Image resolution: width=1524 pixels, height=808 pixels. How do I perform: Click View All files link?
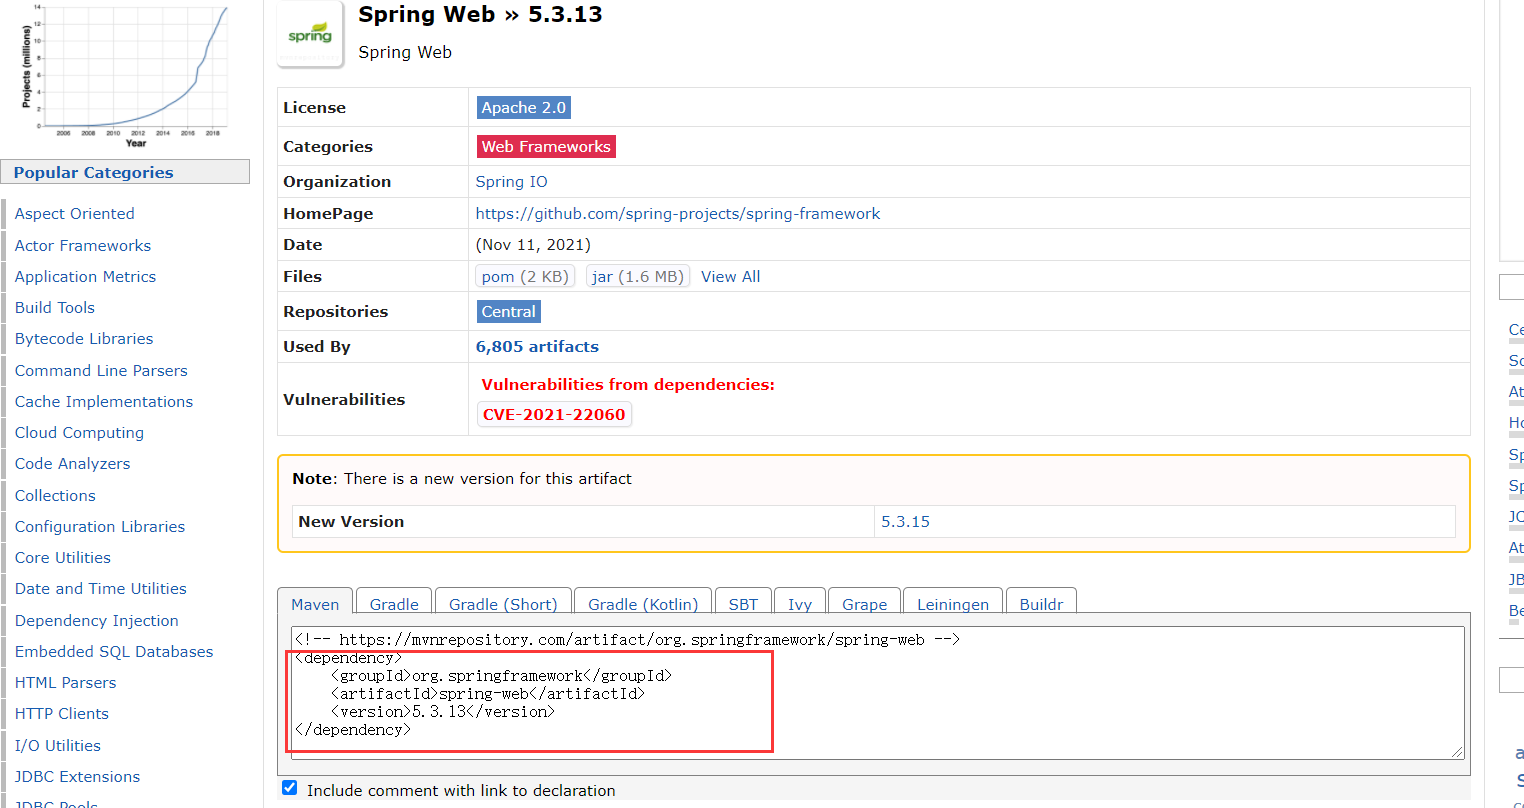point(730,277)
